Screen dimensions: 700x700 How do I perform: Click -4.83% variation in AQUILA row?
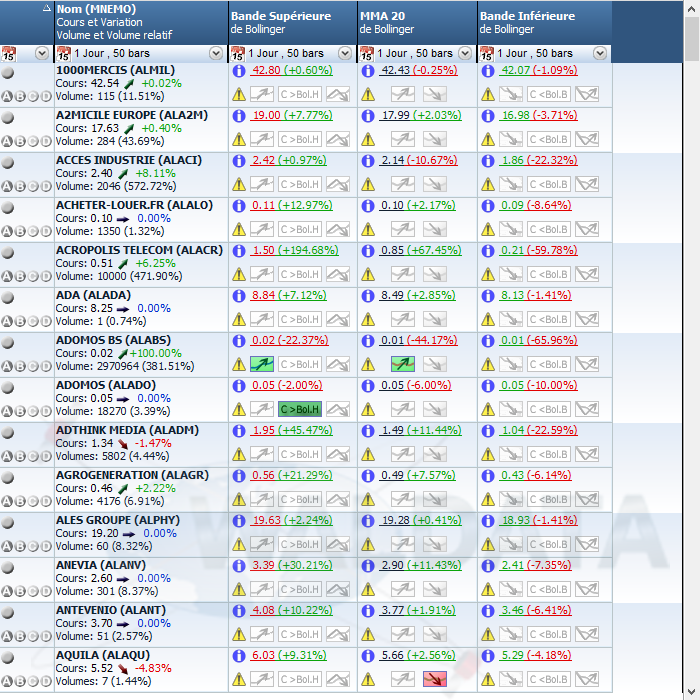coord(153,668)
